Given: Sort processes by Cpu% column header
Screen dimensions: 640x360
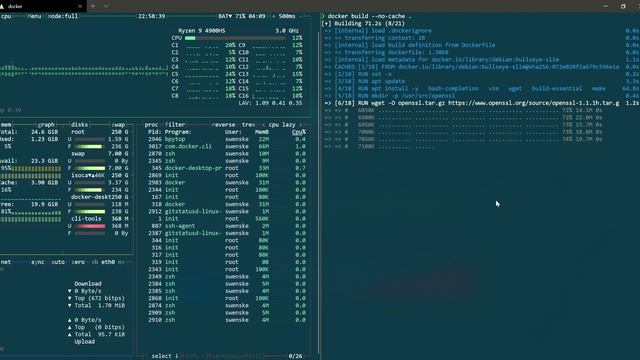Looking at the screenshot, I should click(x=299, y=132).
